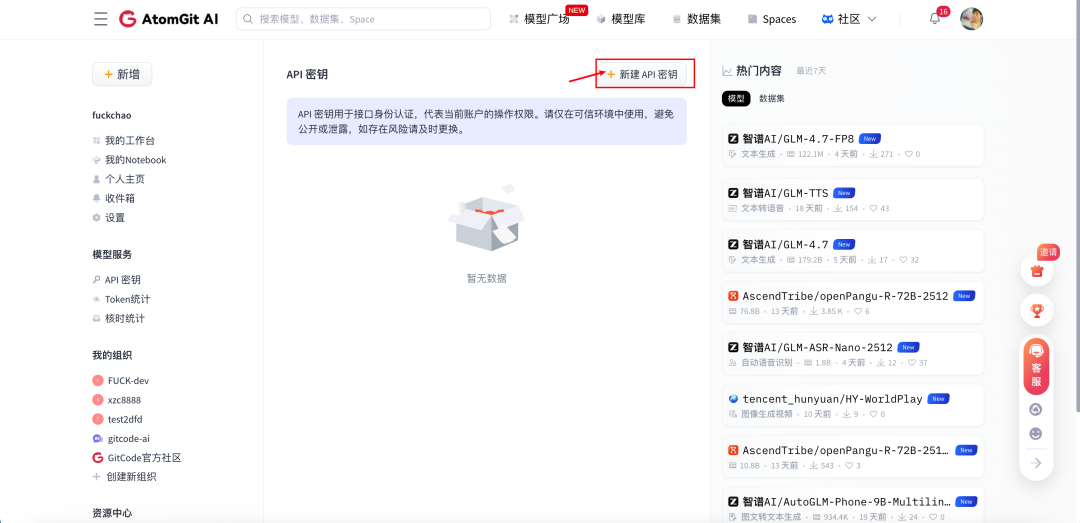Click tencent_hunyuan blue logo icon
Screen dimensions: 1080x523
point(733,398)
